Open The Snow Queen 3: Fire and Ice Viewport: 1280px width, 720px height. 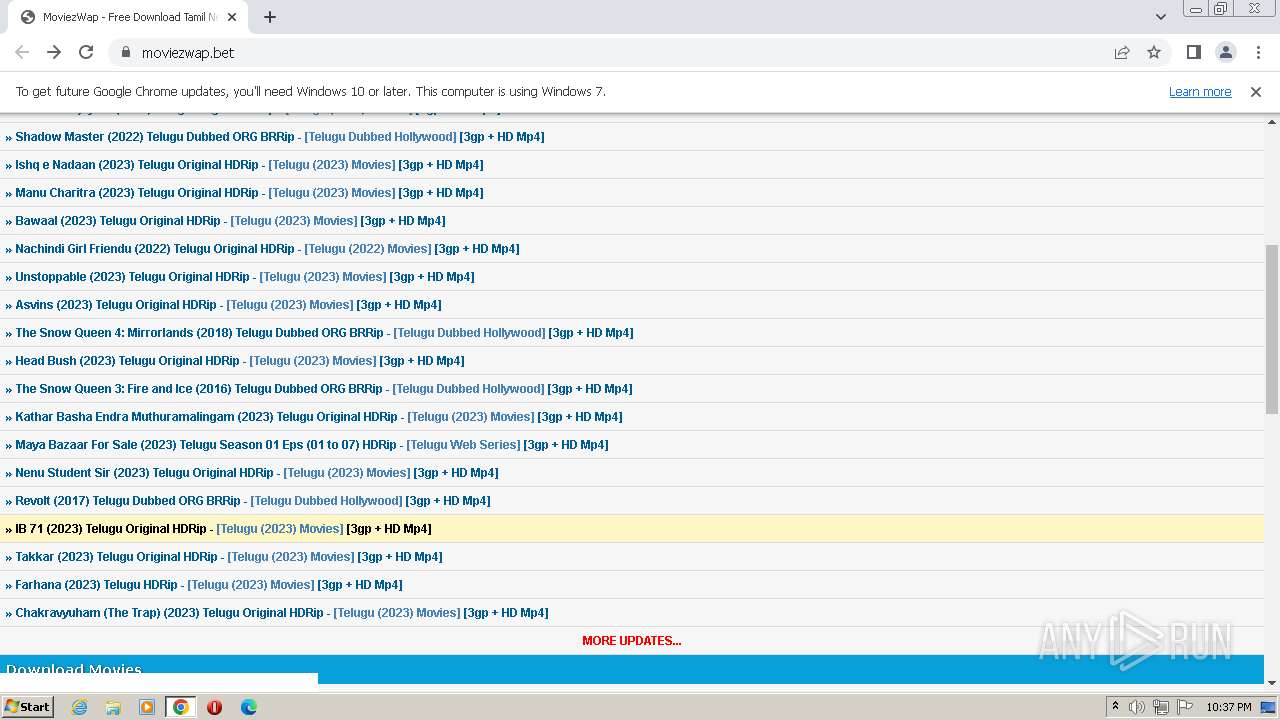click(x=199, y=389)
